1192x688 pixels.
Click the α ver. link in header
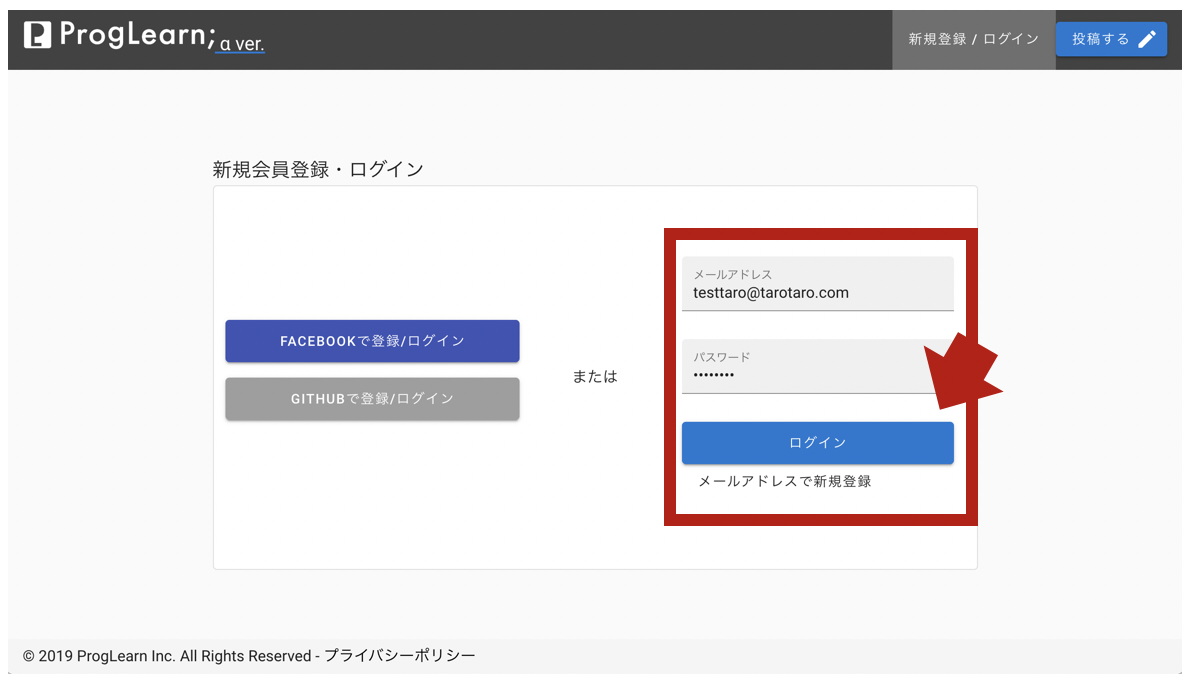241,44
